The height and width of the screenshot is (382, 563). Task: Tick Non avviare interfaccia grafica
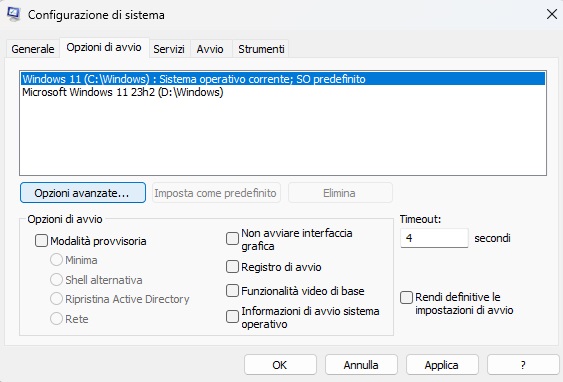click(232, 239)
